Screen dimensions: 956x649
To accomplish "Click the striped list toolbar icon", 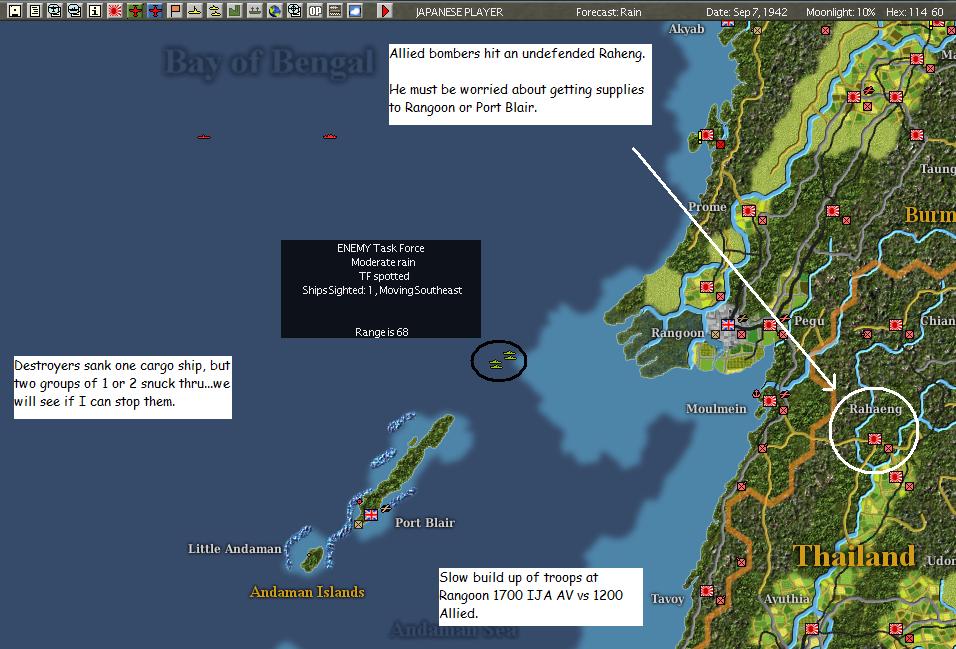I will 335,10.
